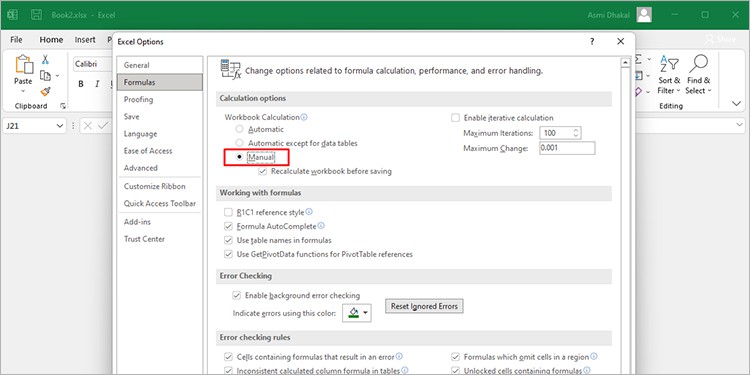Switch to the Home ribbon tab
This screenshot has height=375, width=750.
[x=51, y=40]
